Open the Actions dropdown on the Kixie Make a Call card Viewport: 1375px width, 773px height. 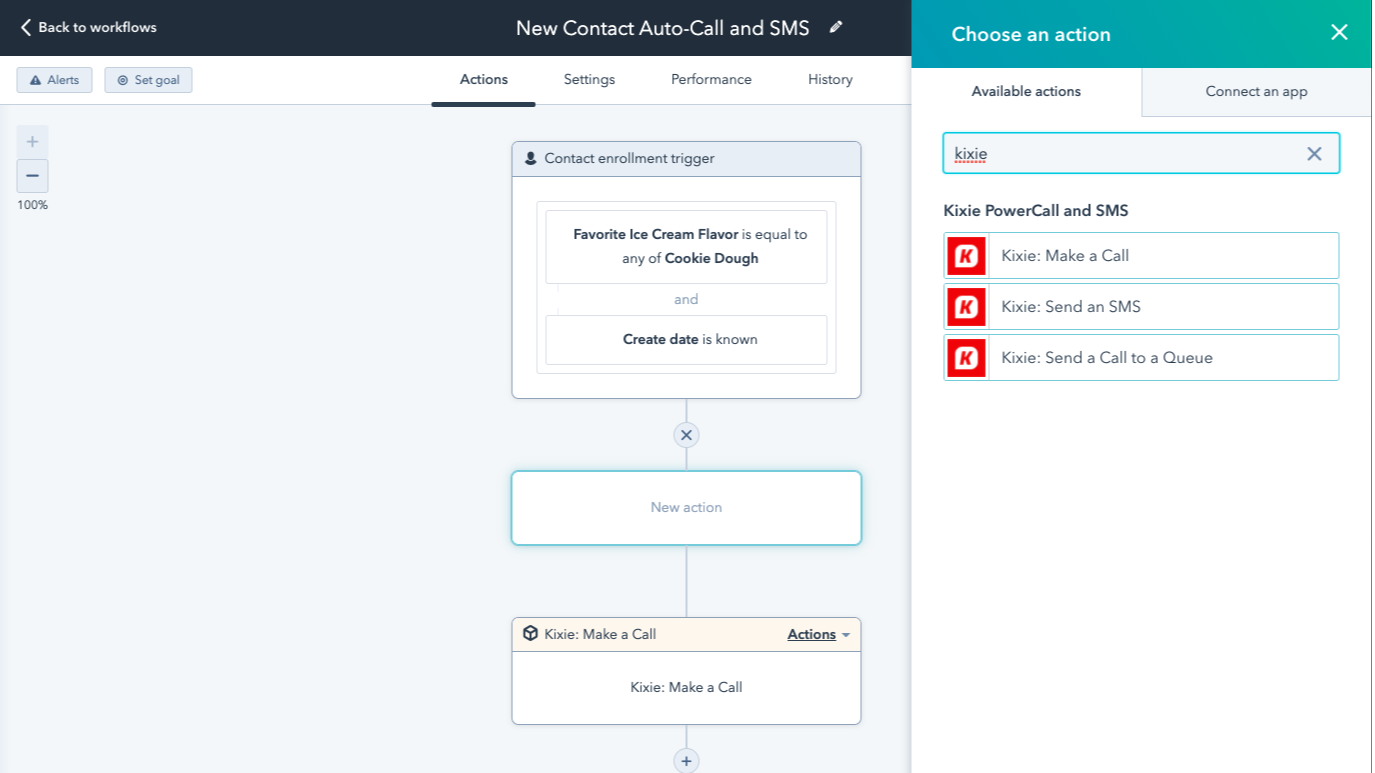818,633
